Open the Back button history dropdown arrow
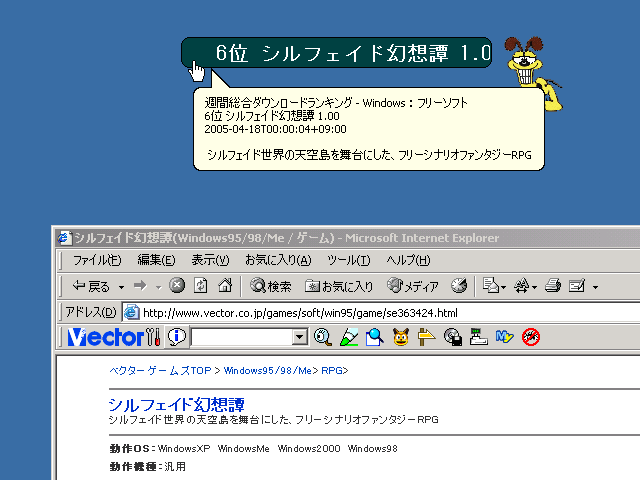The height and width of the screenshot is (480, 640). (122, 287)
